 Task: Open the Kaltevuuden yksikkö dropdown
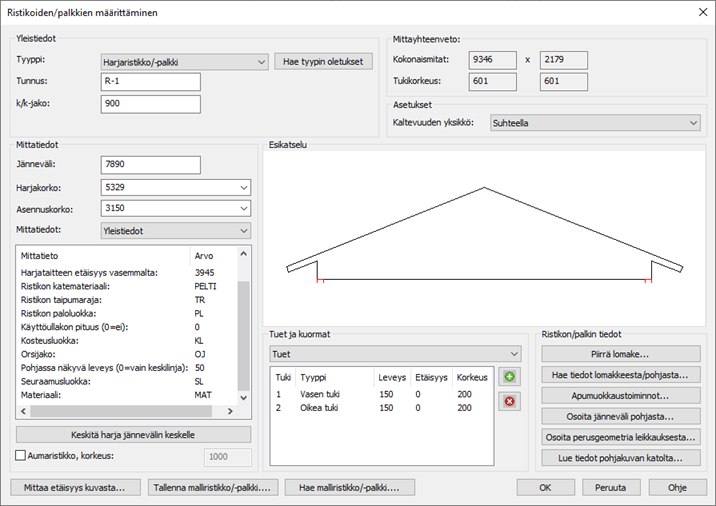click(594, 123)
